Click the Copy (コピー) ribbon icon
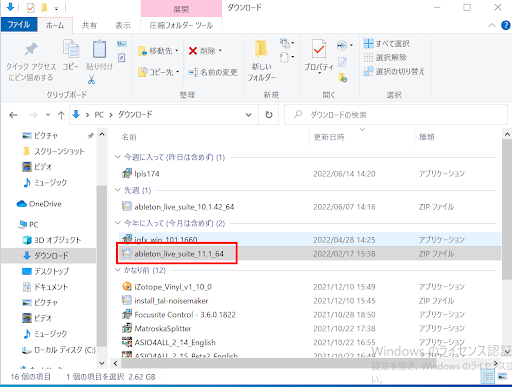Image resolution: width=512 pixels, height=387 pixels. [x=71, y=55]
